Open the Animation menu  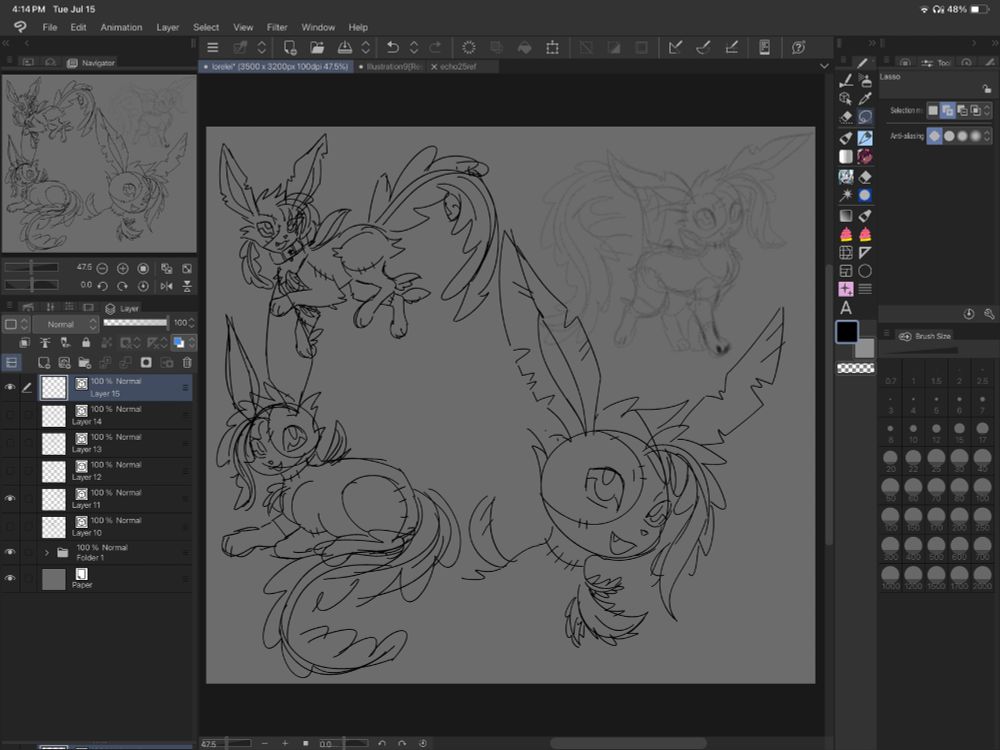coord(121,27)
